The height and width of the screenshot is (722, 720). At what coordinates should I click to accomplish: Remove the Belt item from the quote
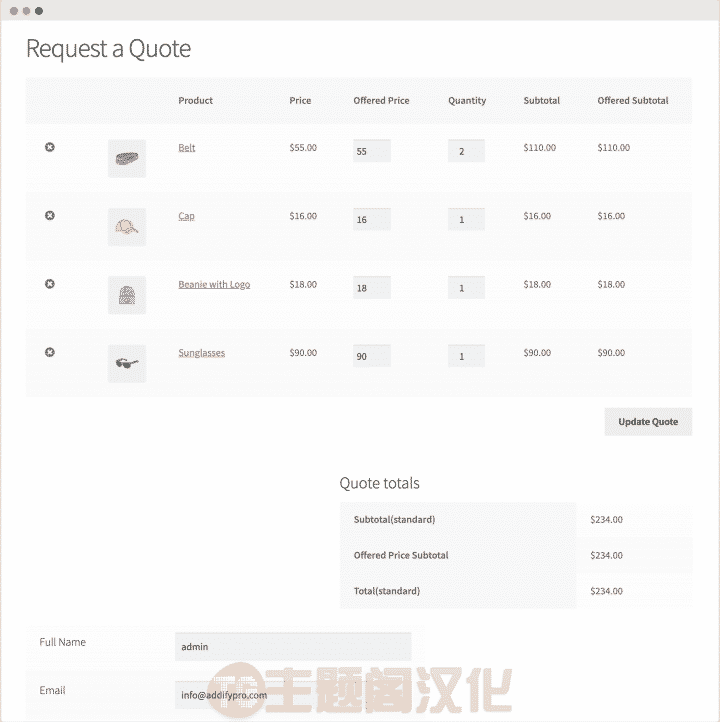(x=50, y=147)
